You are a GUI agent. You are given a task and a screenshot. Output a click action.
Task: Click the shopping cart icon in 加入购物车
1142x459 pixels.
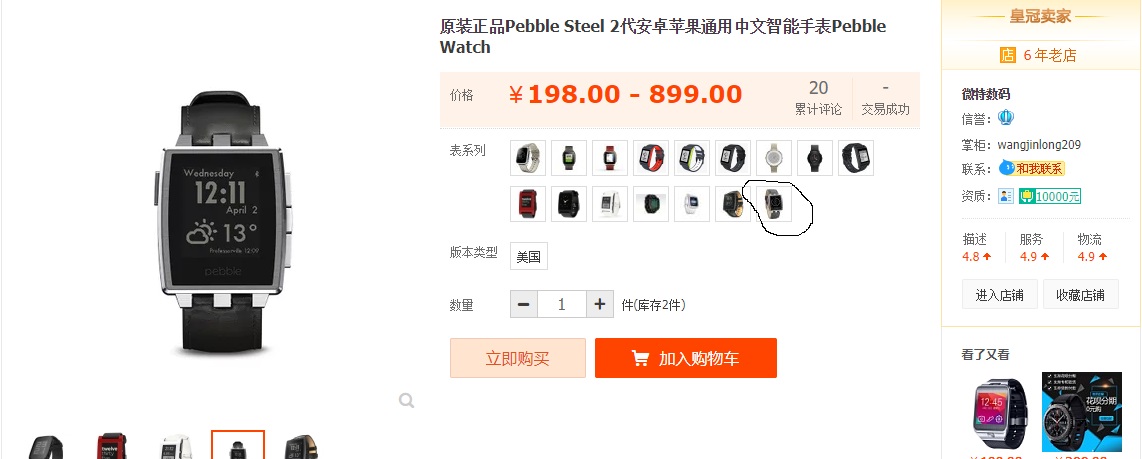tap(640, 358)
